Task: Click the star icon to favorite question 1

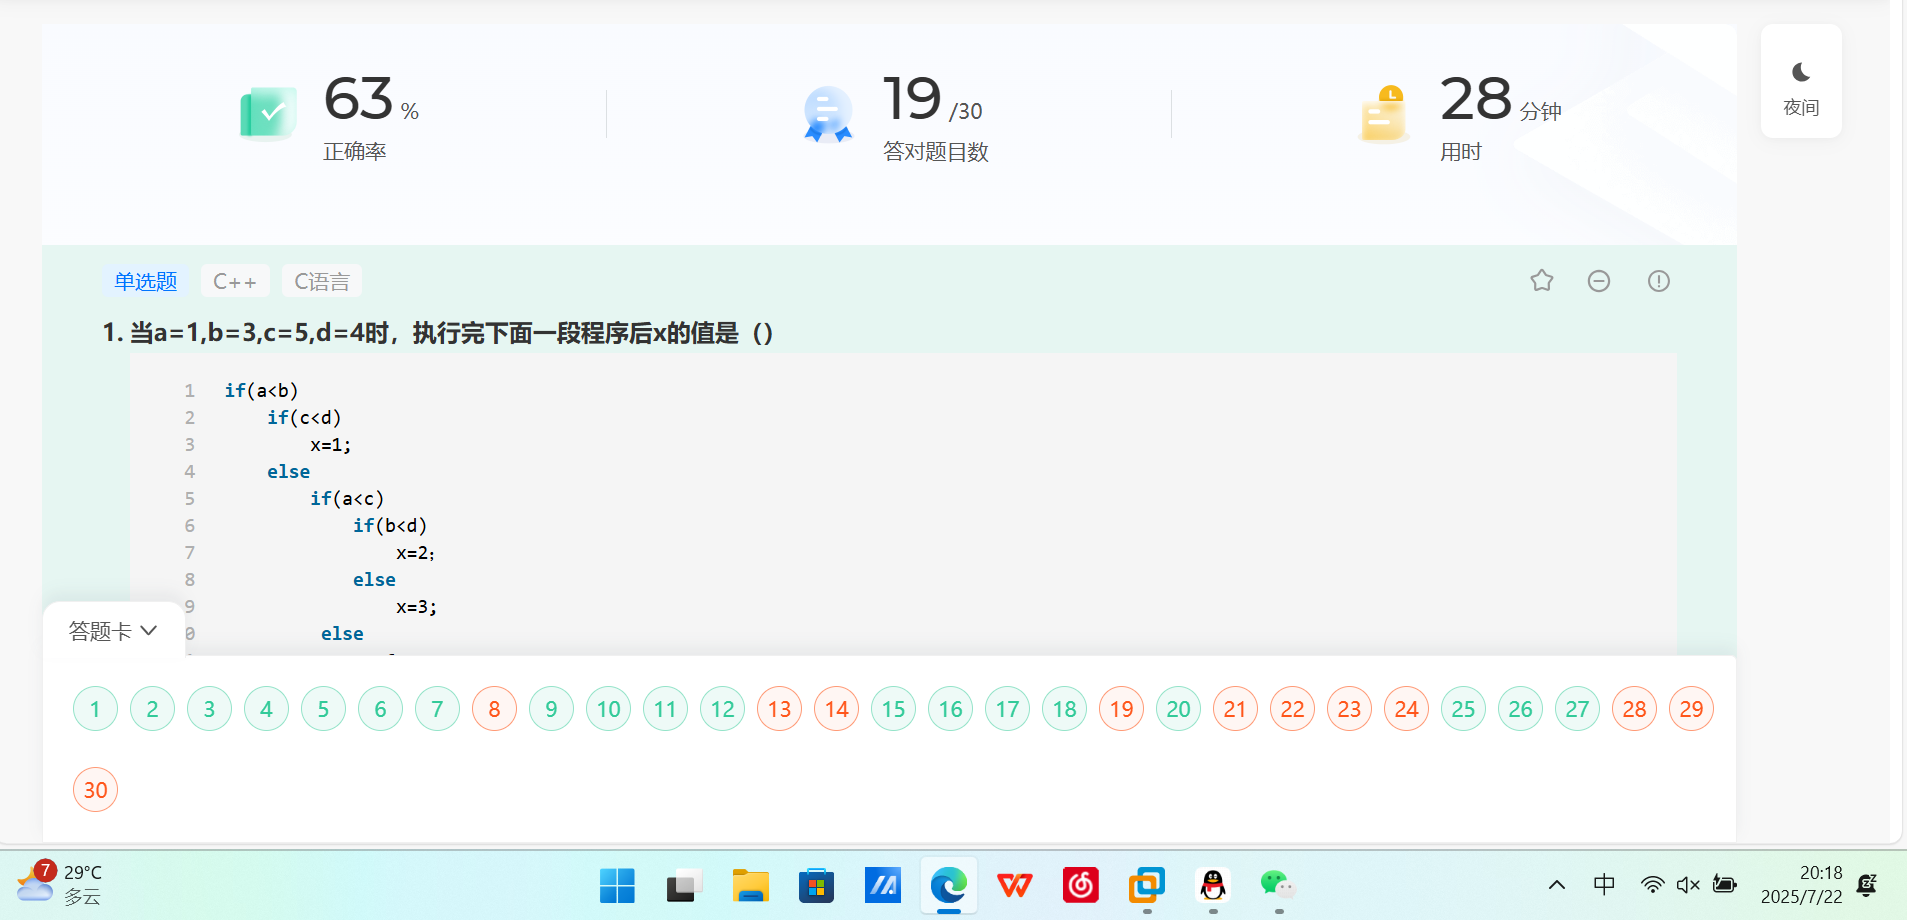Action: tap(1540, 281)
